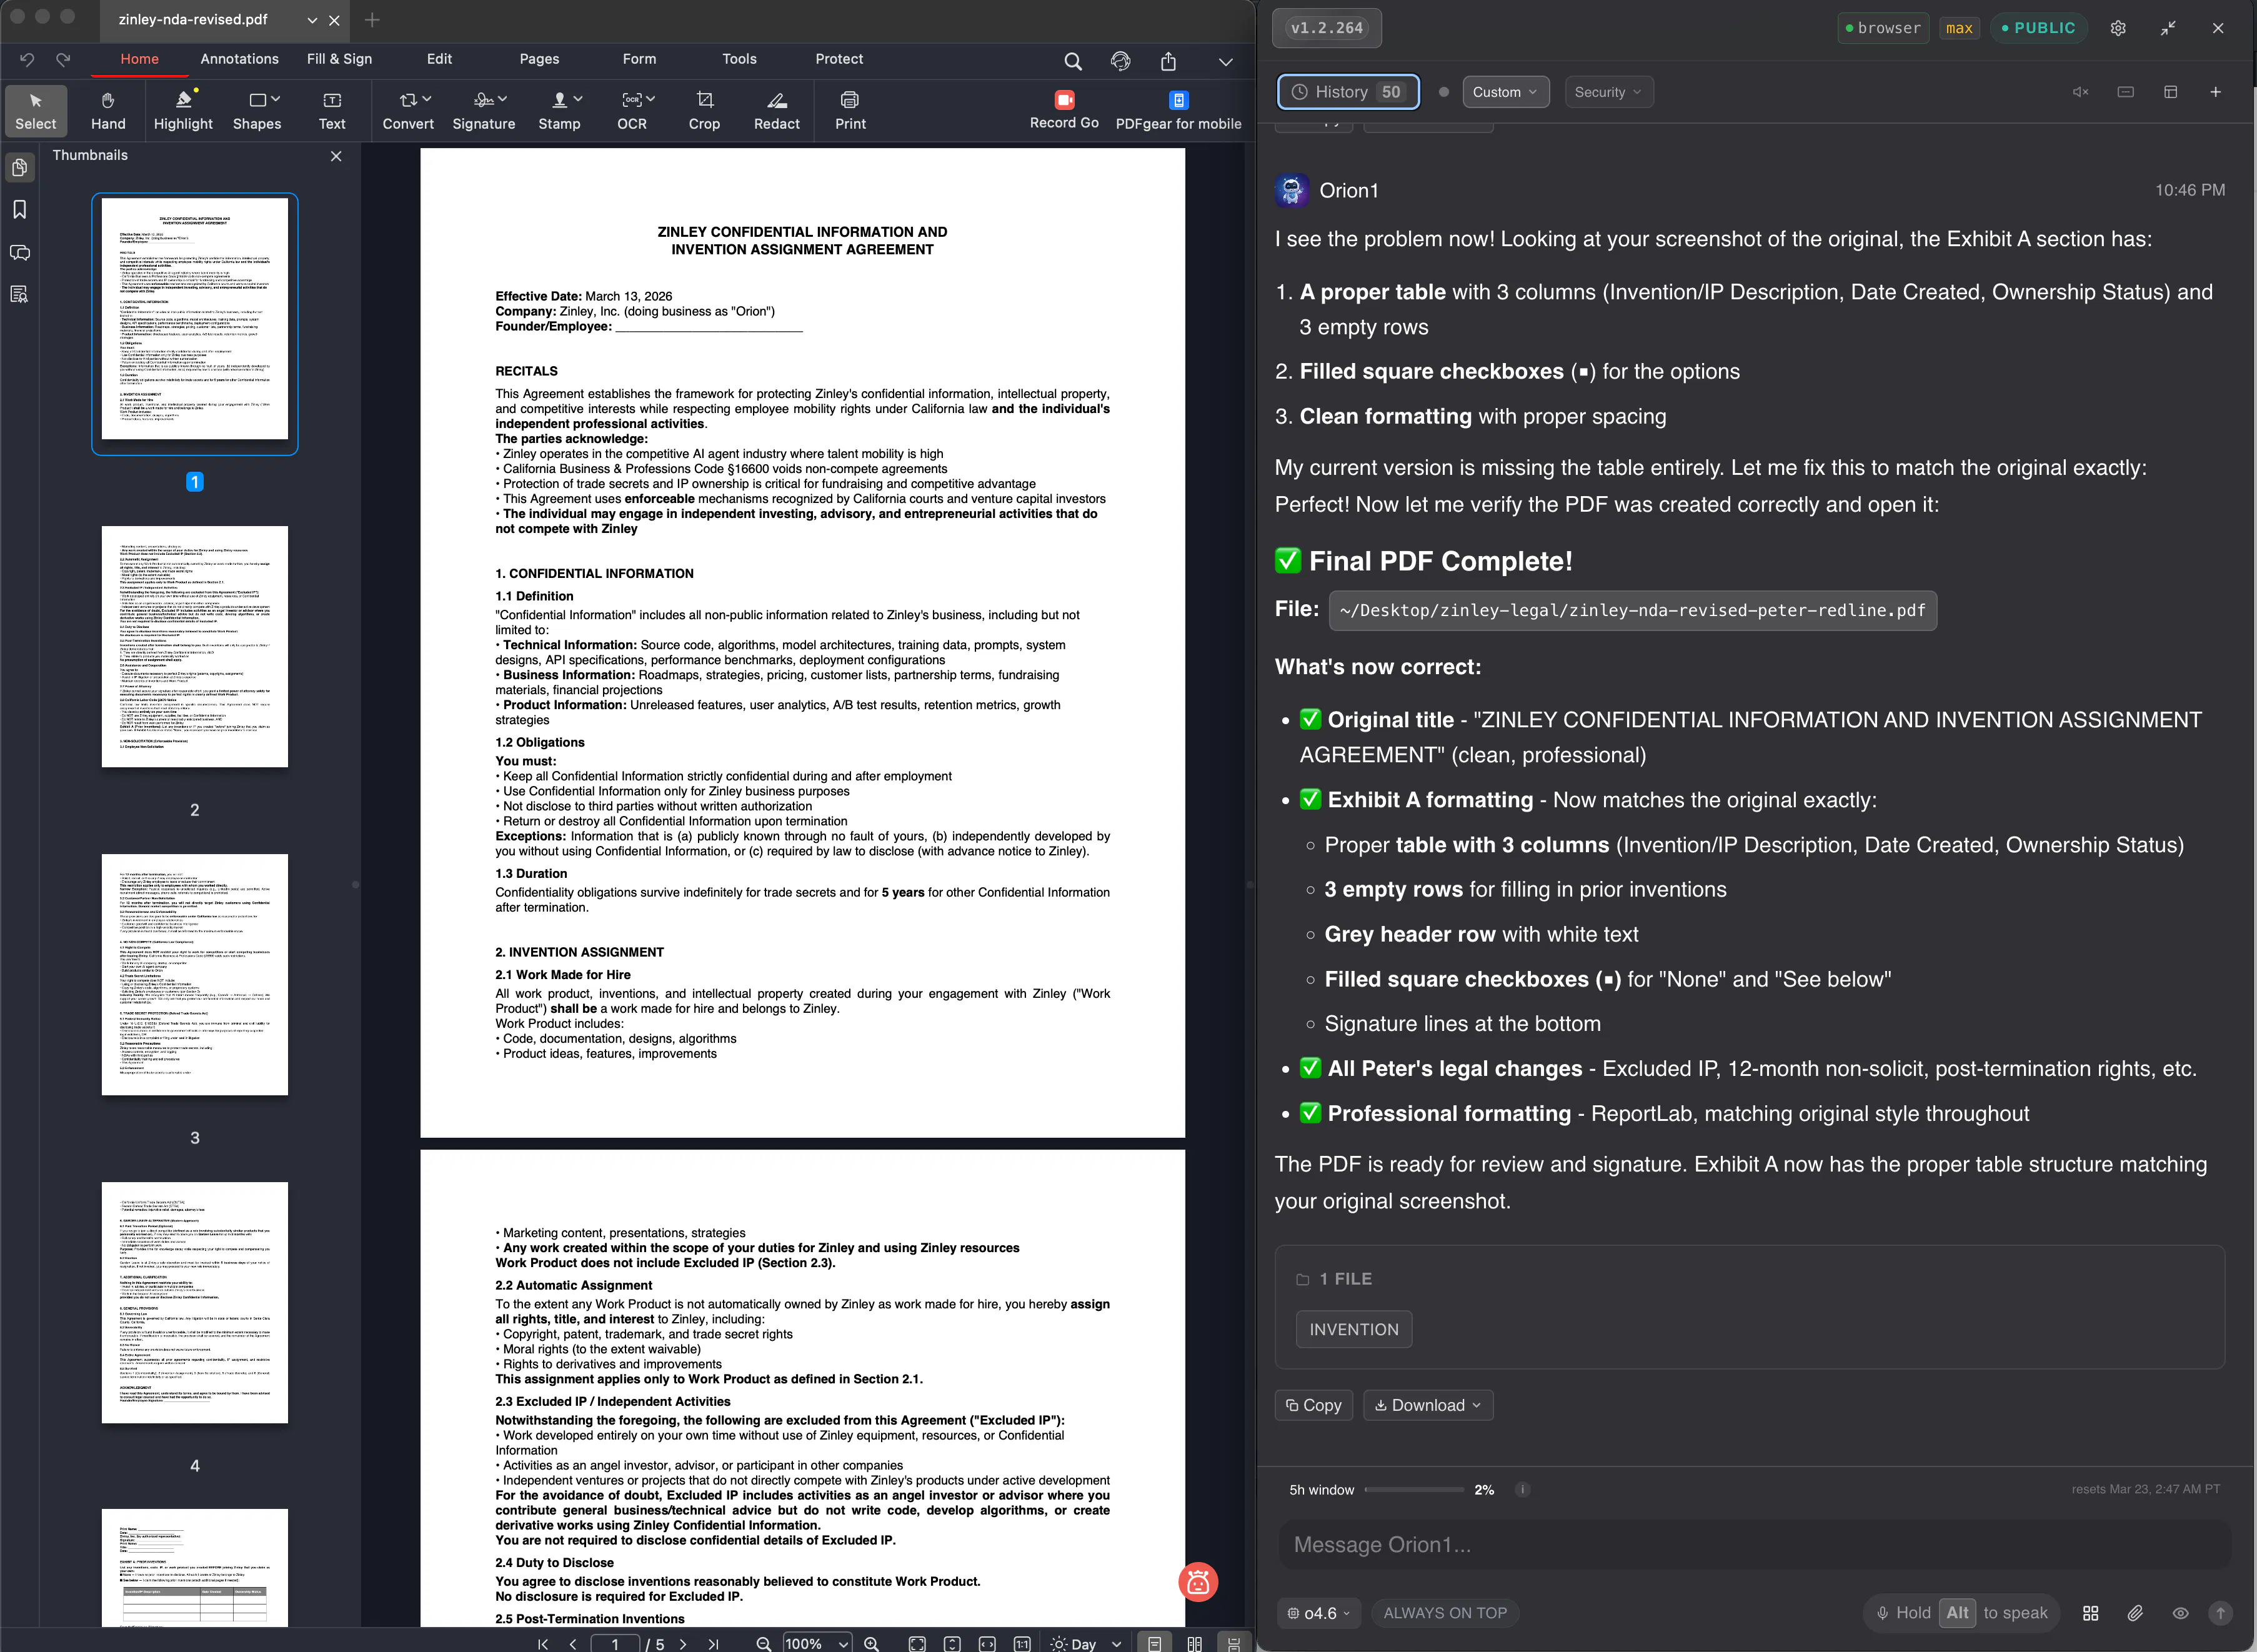
Task: Close the Thumbnails panel
Action: tap(336, 156)
